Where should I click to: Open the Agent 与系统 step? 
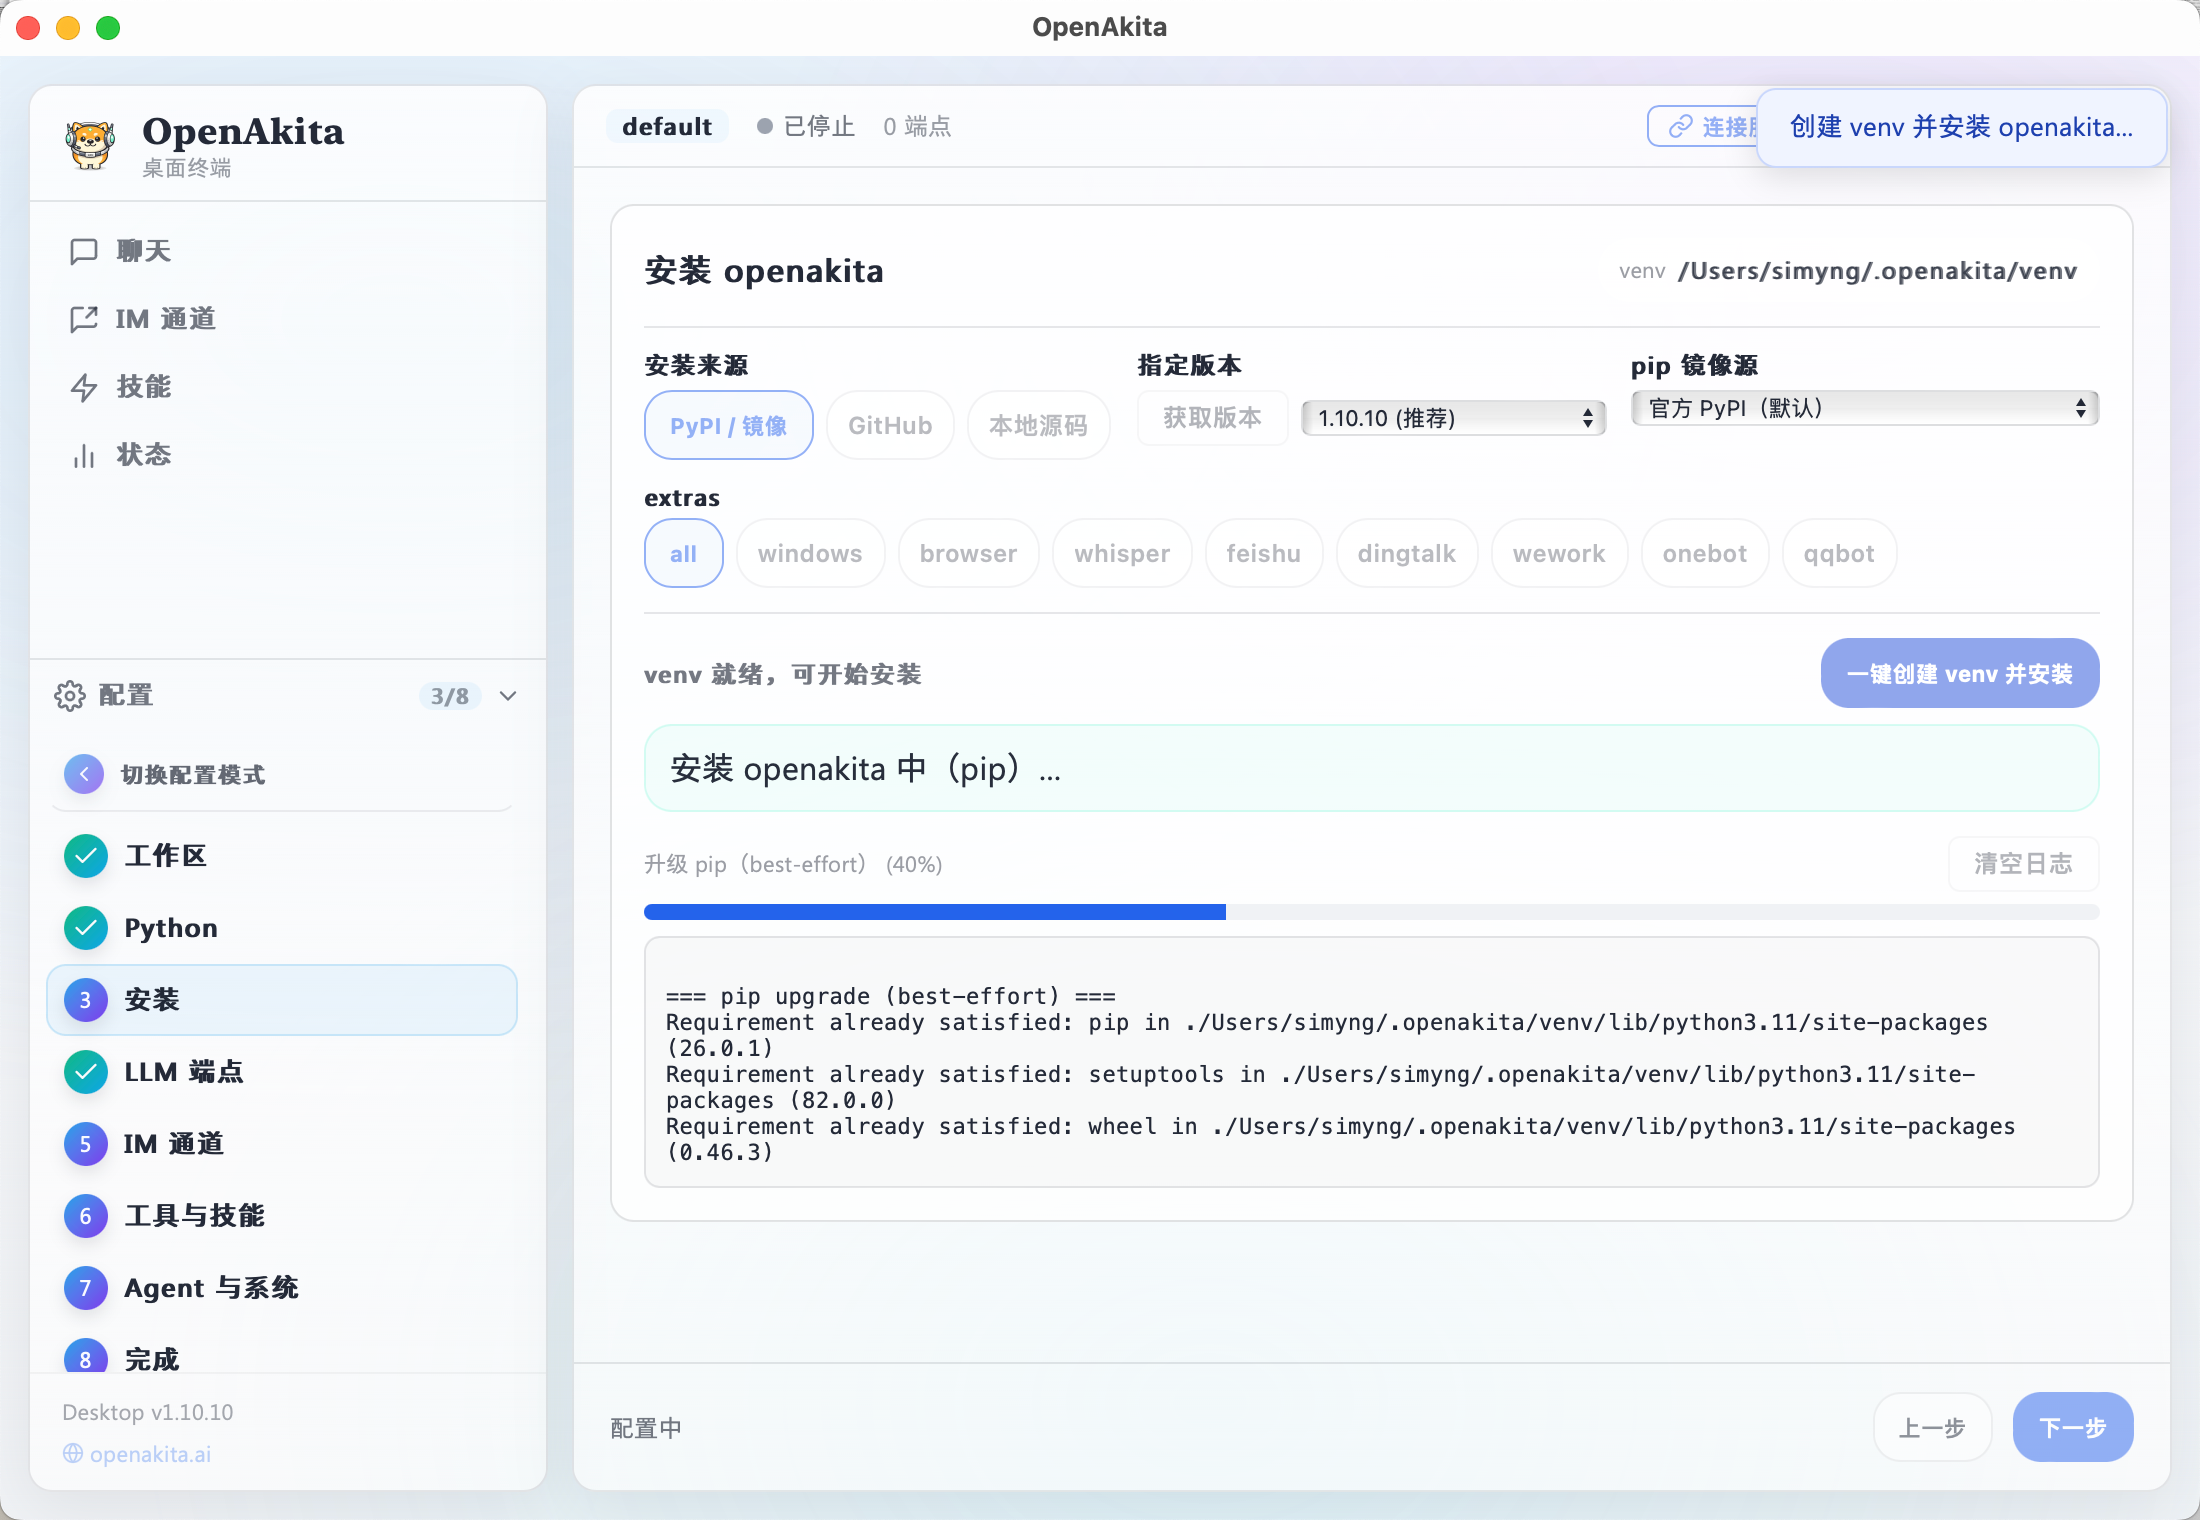click(210, 1288)
